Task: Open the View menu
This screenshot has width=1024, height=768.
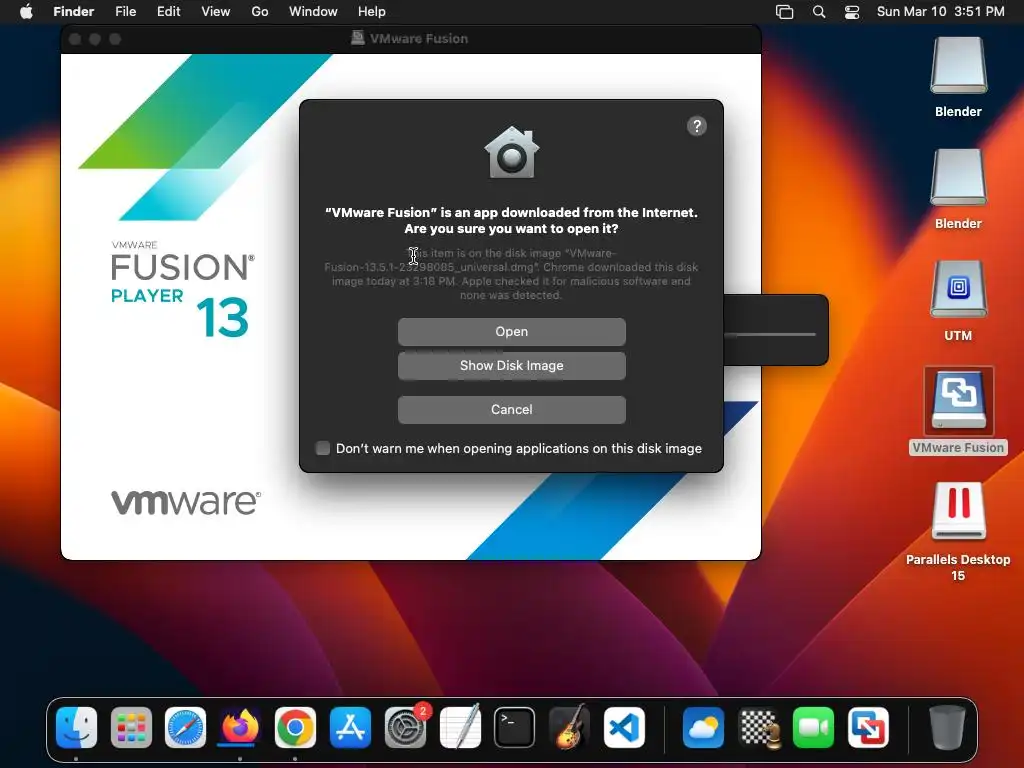Action: click(216, 12)
